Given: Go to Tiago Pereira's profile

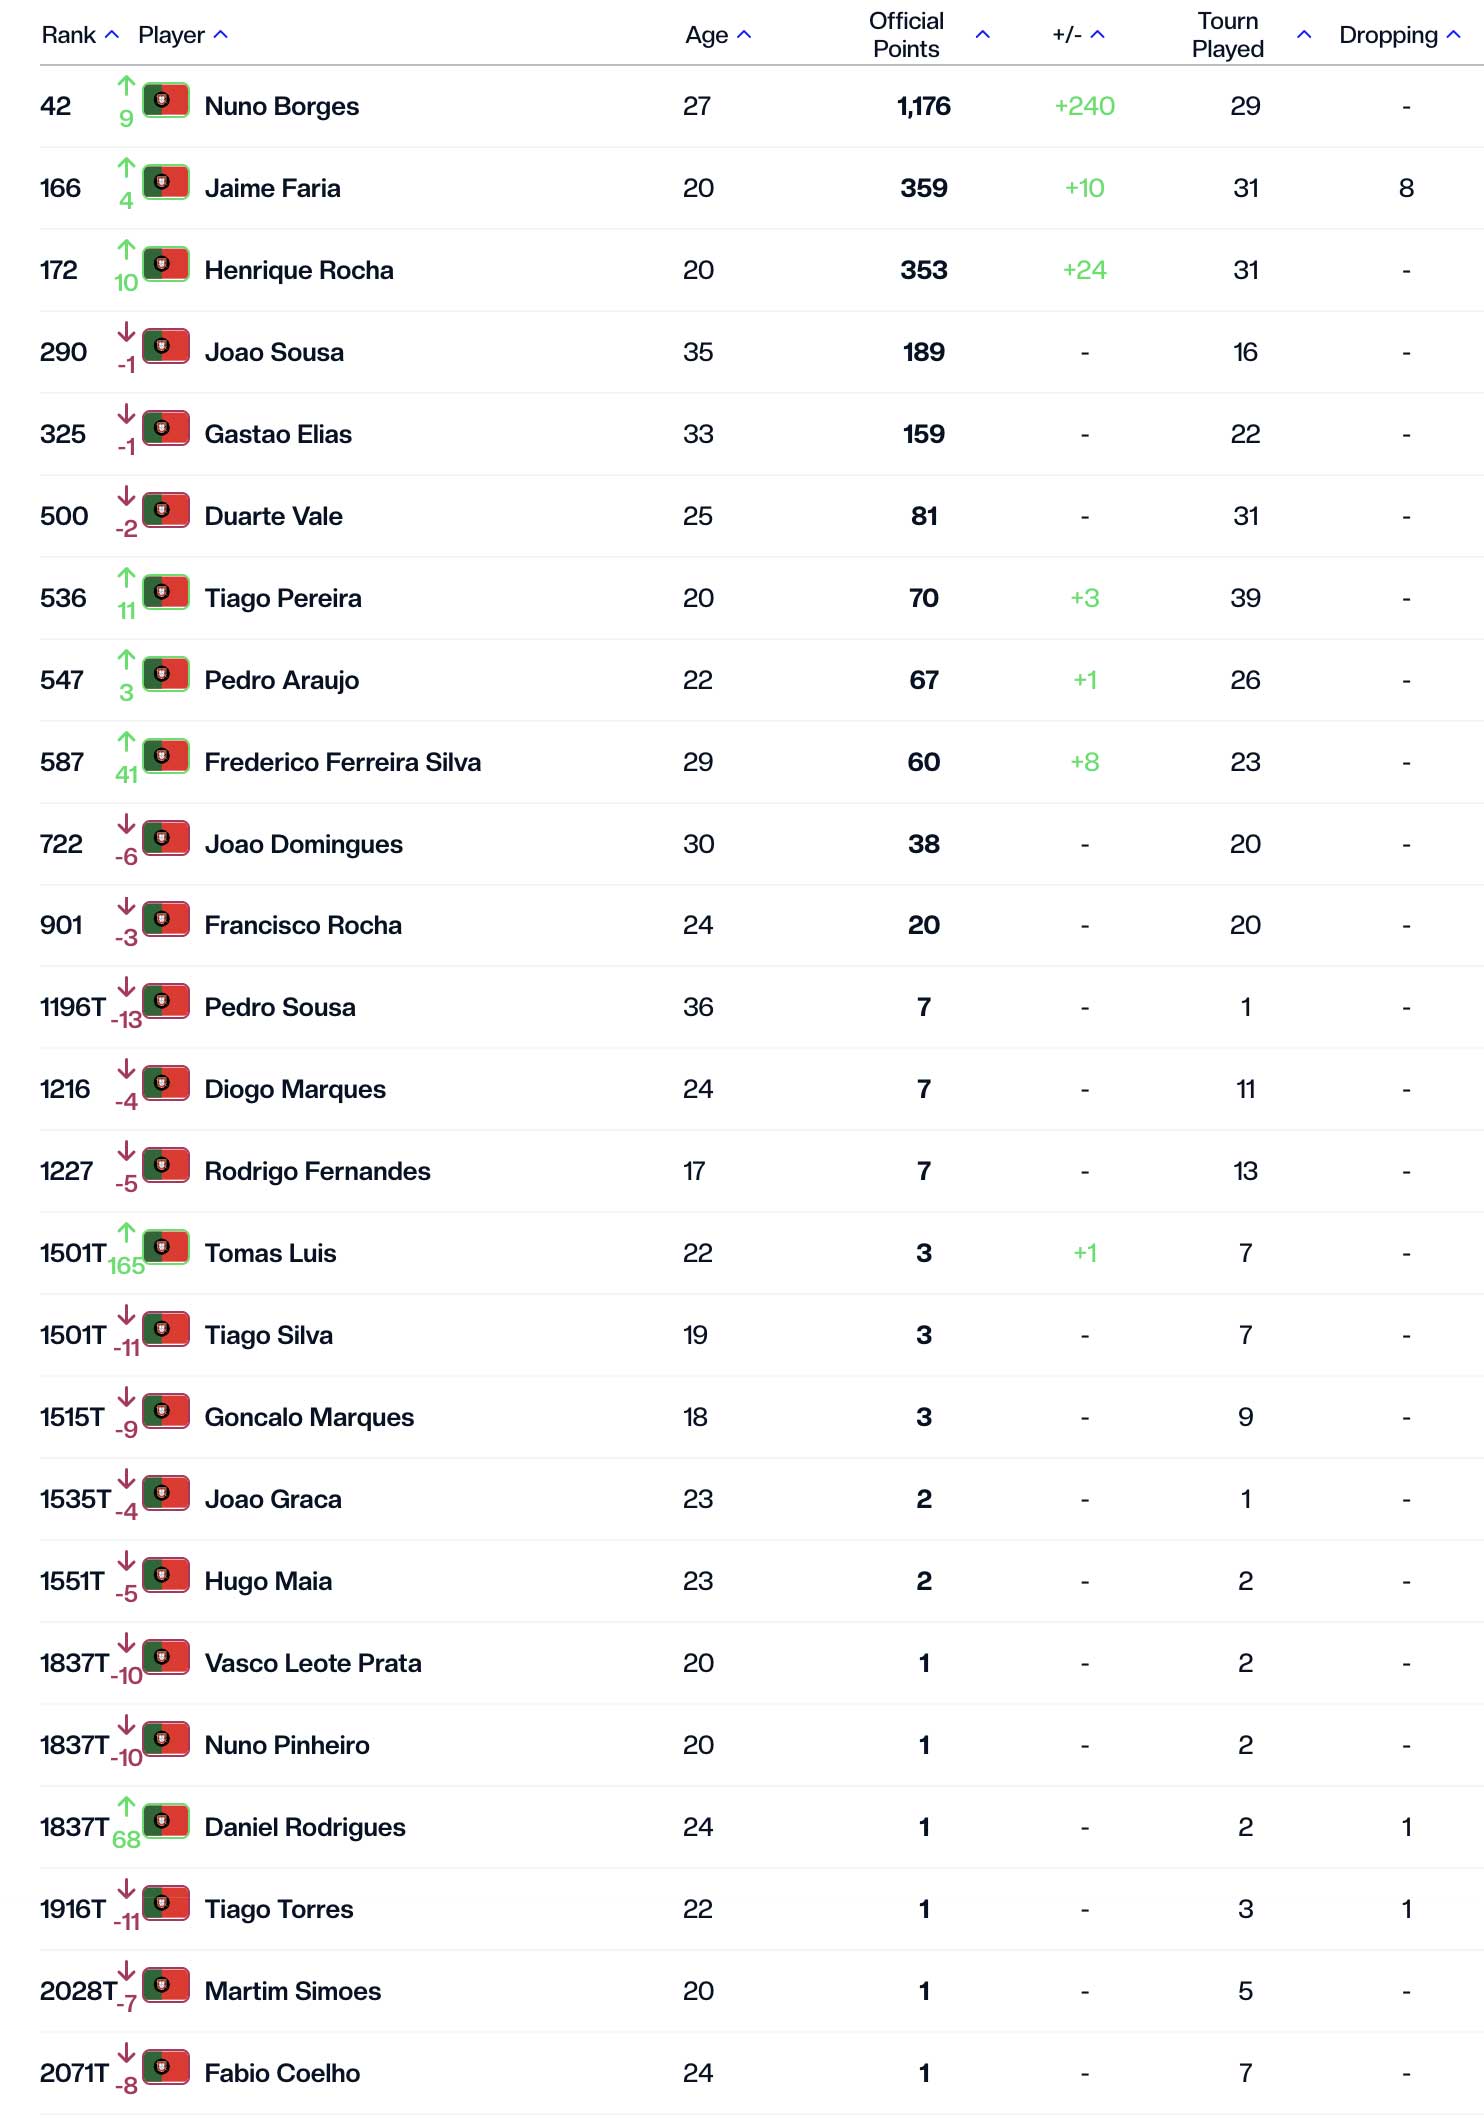Looking at the screenshot, I should tap(282, 598).
